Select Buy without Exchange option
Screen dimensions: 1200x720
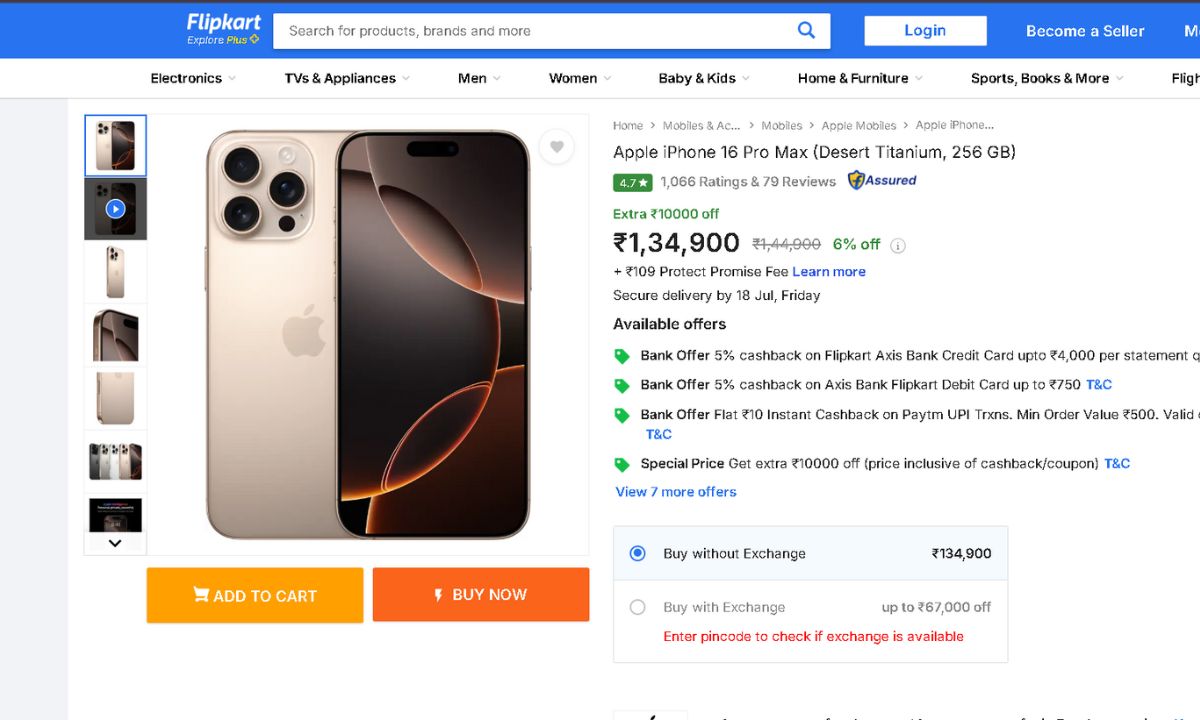pyautogui.click(x=638, y=553)
